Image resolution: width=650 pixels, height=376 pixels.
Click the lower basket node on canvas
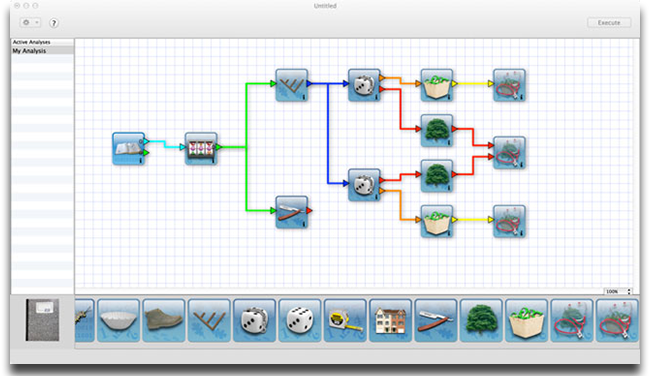click(437, 221)
